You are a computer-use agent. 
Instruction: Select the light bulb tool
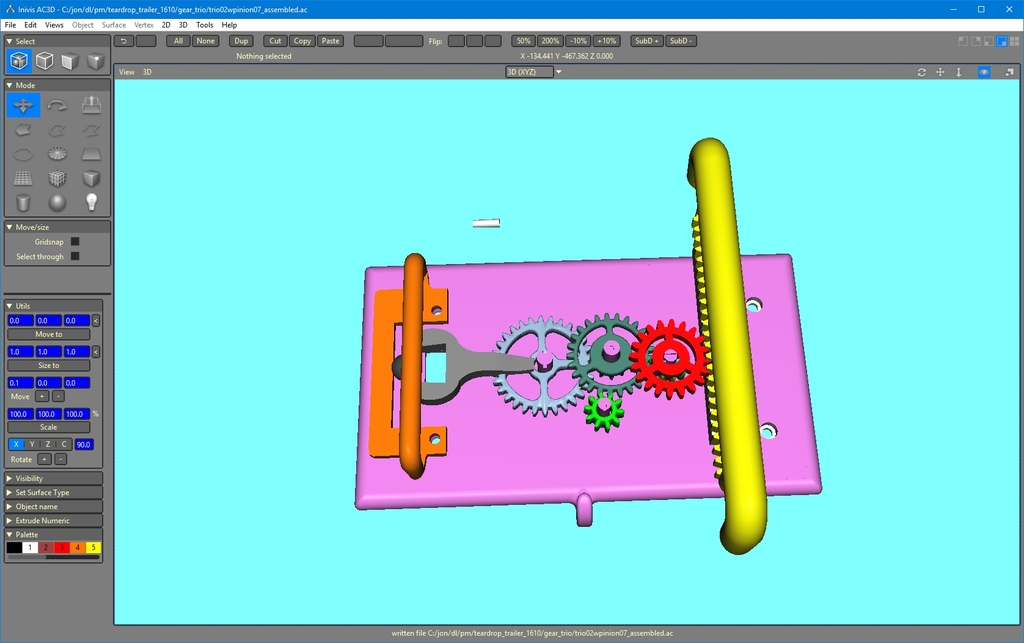pyautogui.click(x=91, y=203)
